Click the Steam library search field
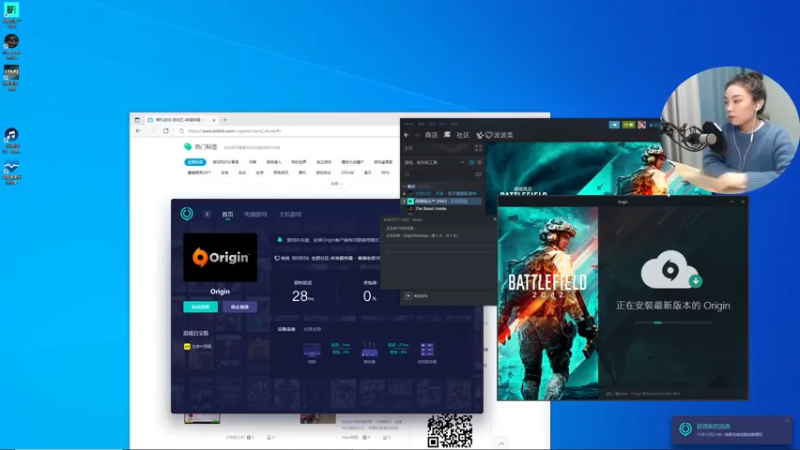 (x=439, y=174)
